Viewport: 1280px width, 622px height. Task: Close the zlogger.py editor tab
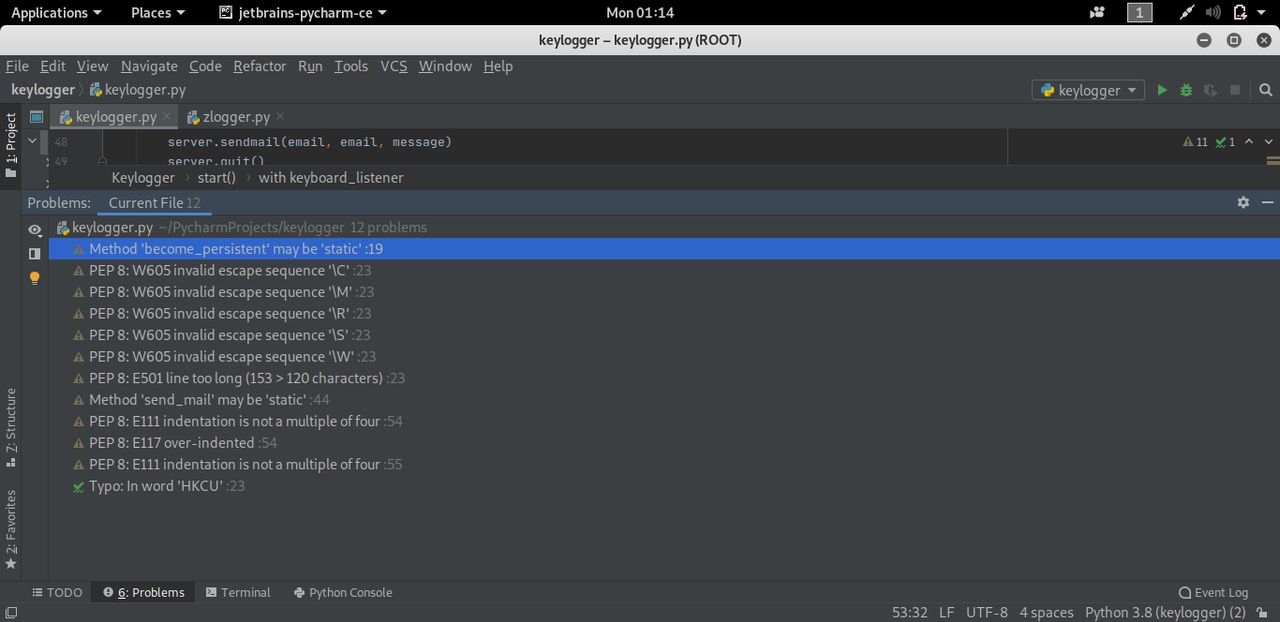(x=280, y=117)
